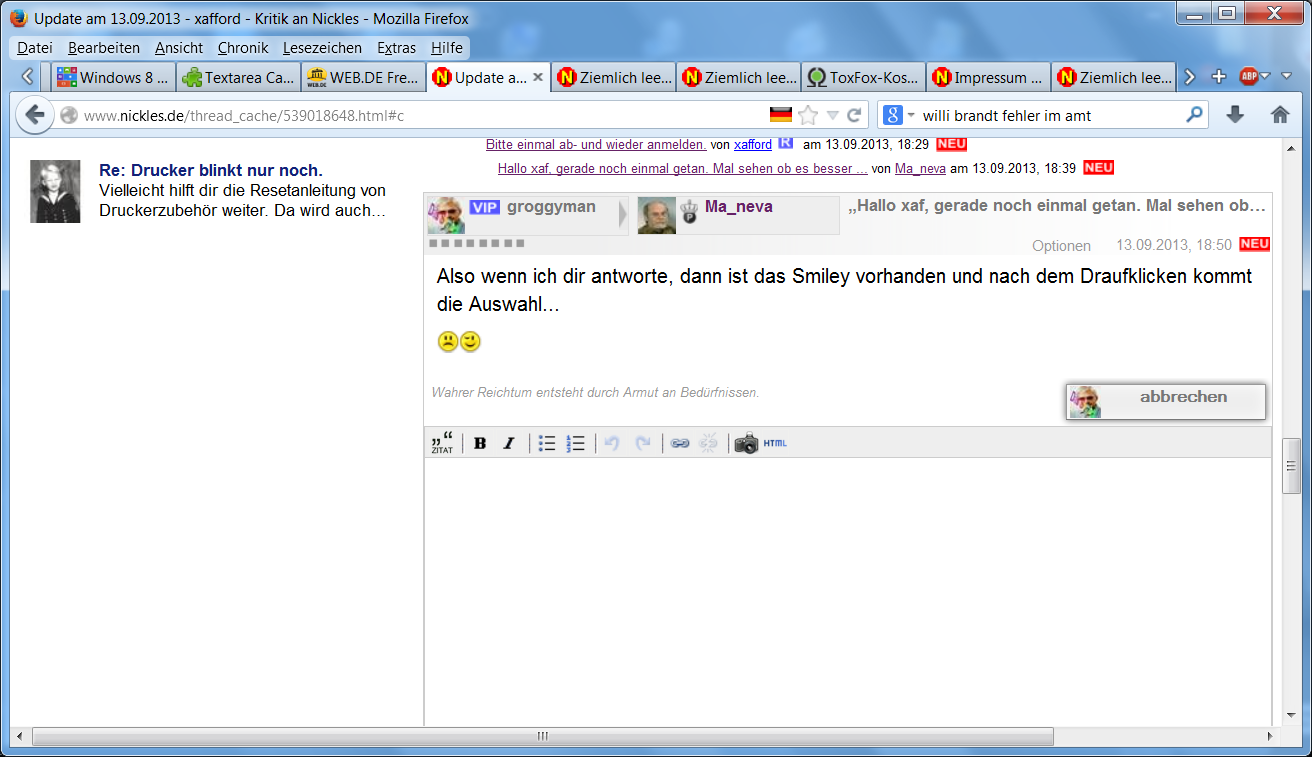Open the Firefox downloads arrow
The height and width of the screenshot is (757, 1312).
coord(1235,115)
